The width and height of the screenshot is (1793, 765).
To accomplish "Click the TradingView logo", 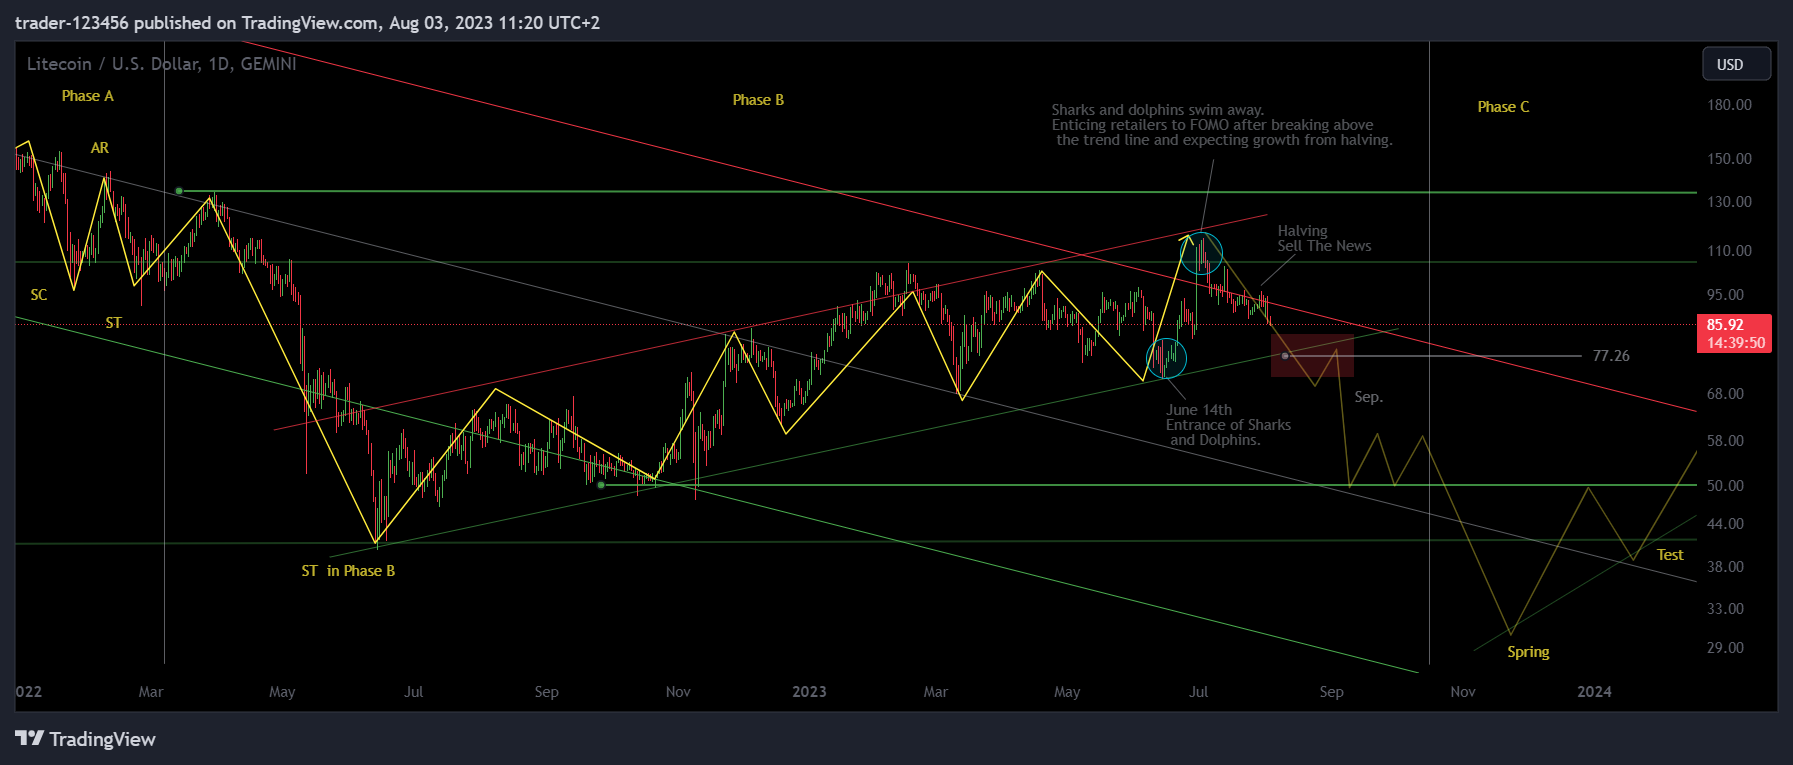I will pyautogui.click(x=86, y=739).
